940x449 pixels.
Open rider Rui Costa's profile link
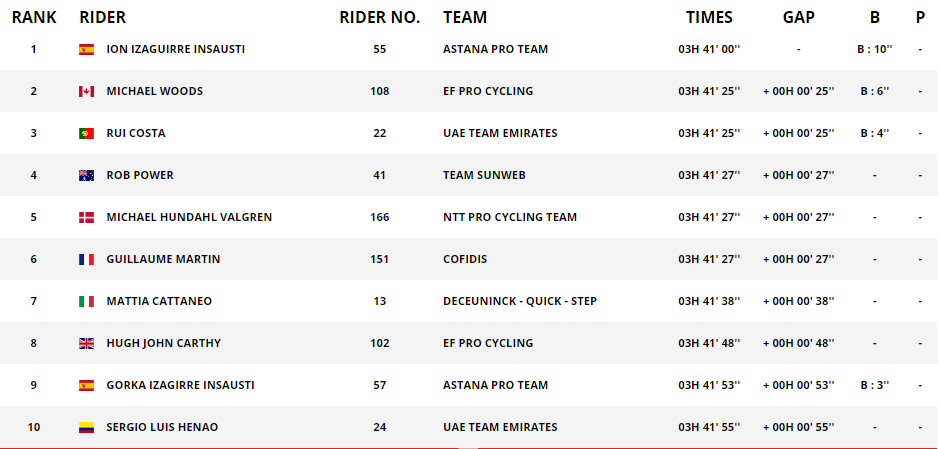pyautogui.click(x=135, y=133)
